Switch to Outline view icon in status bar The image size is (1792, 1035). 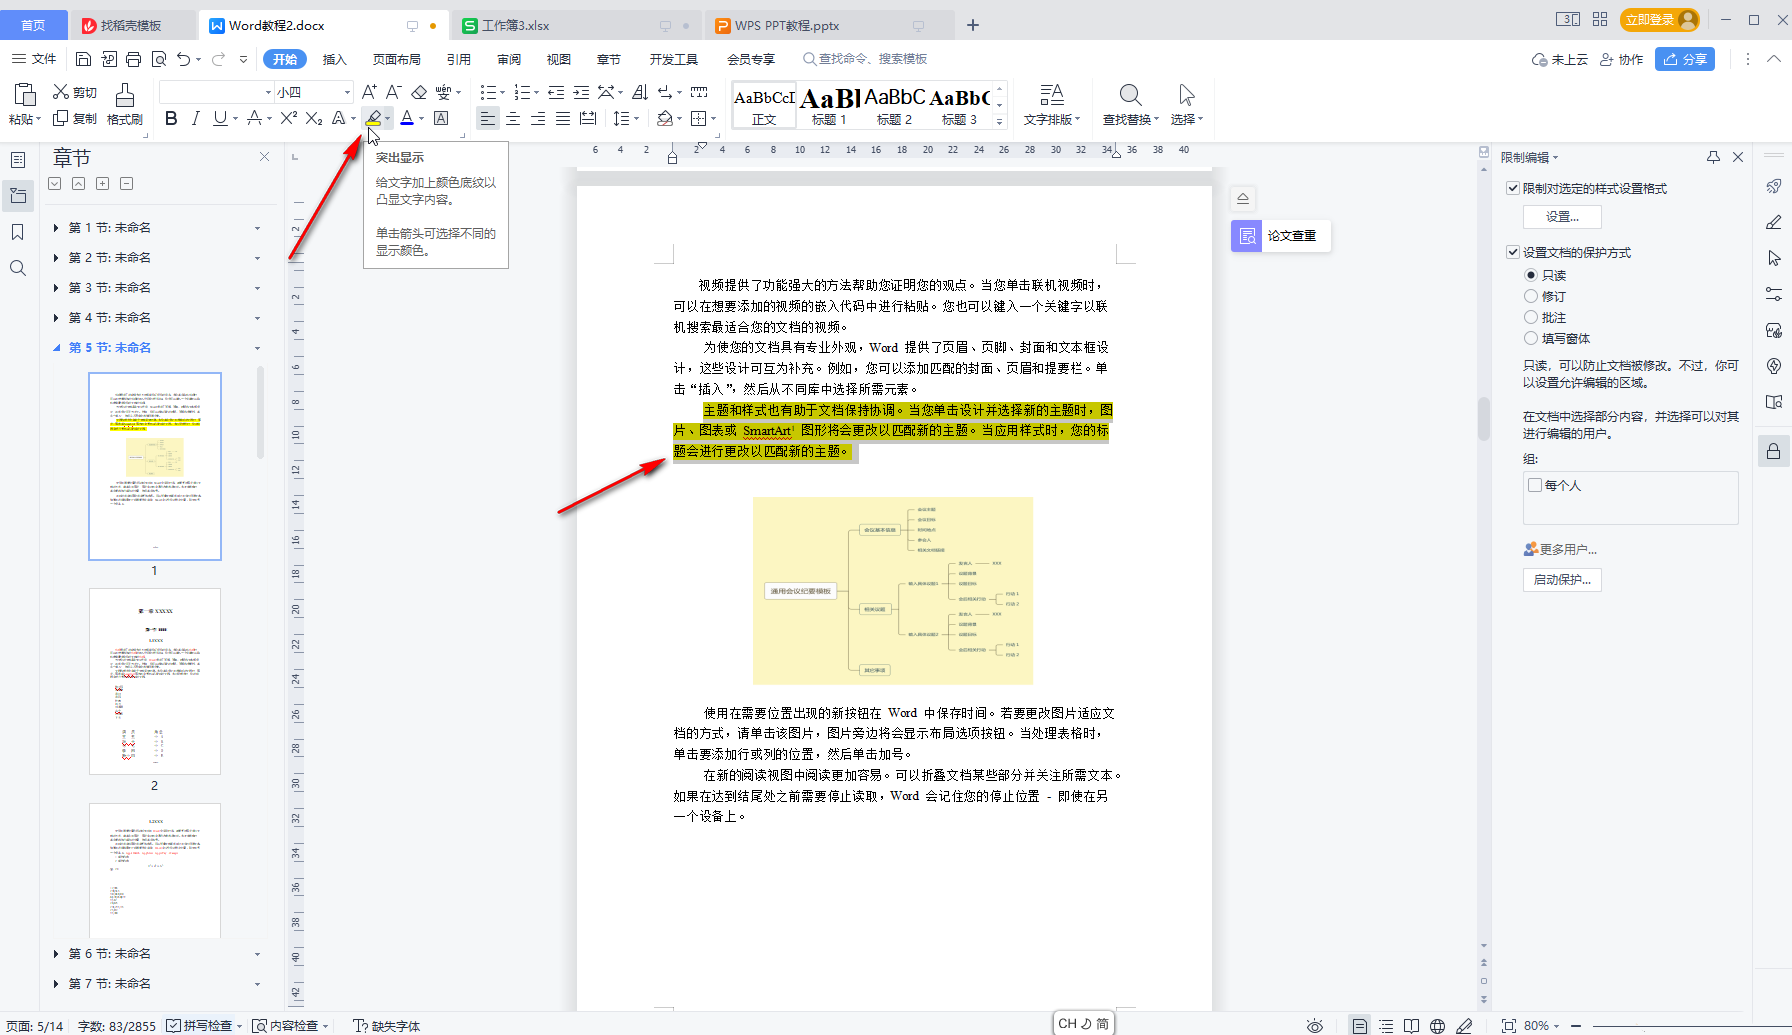1385,1026
